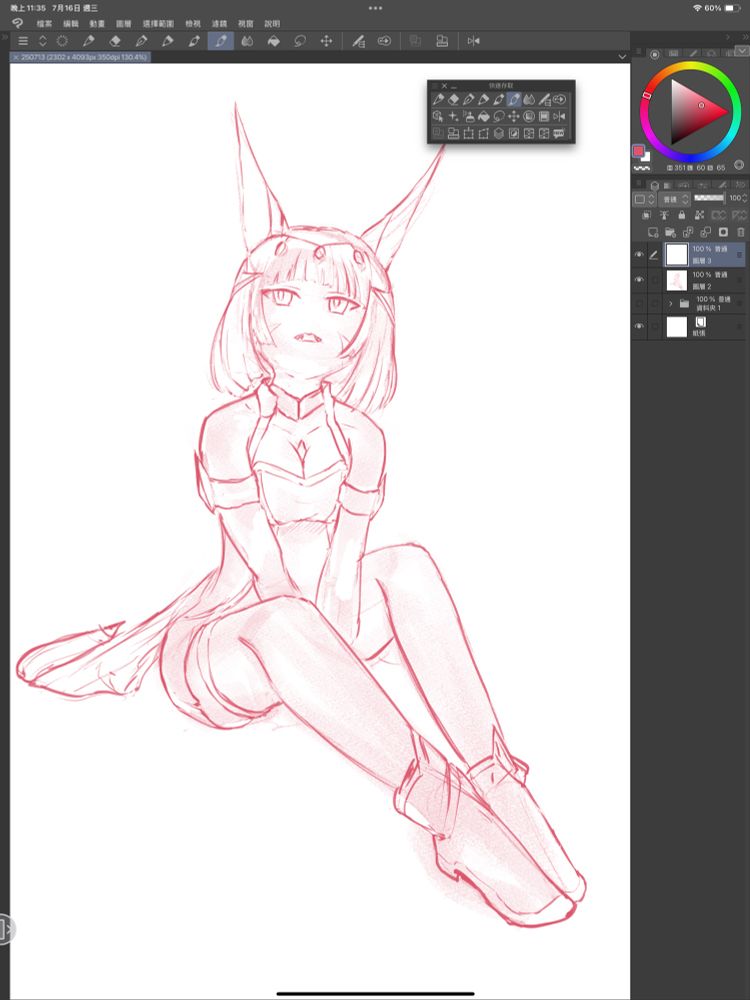Click the New layer folder icon
The height and width of the screenshot is (1000, 750).
(x=670, y=232)
